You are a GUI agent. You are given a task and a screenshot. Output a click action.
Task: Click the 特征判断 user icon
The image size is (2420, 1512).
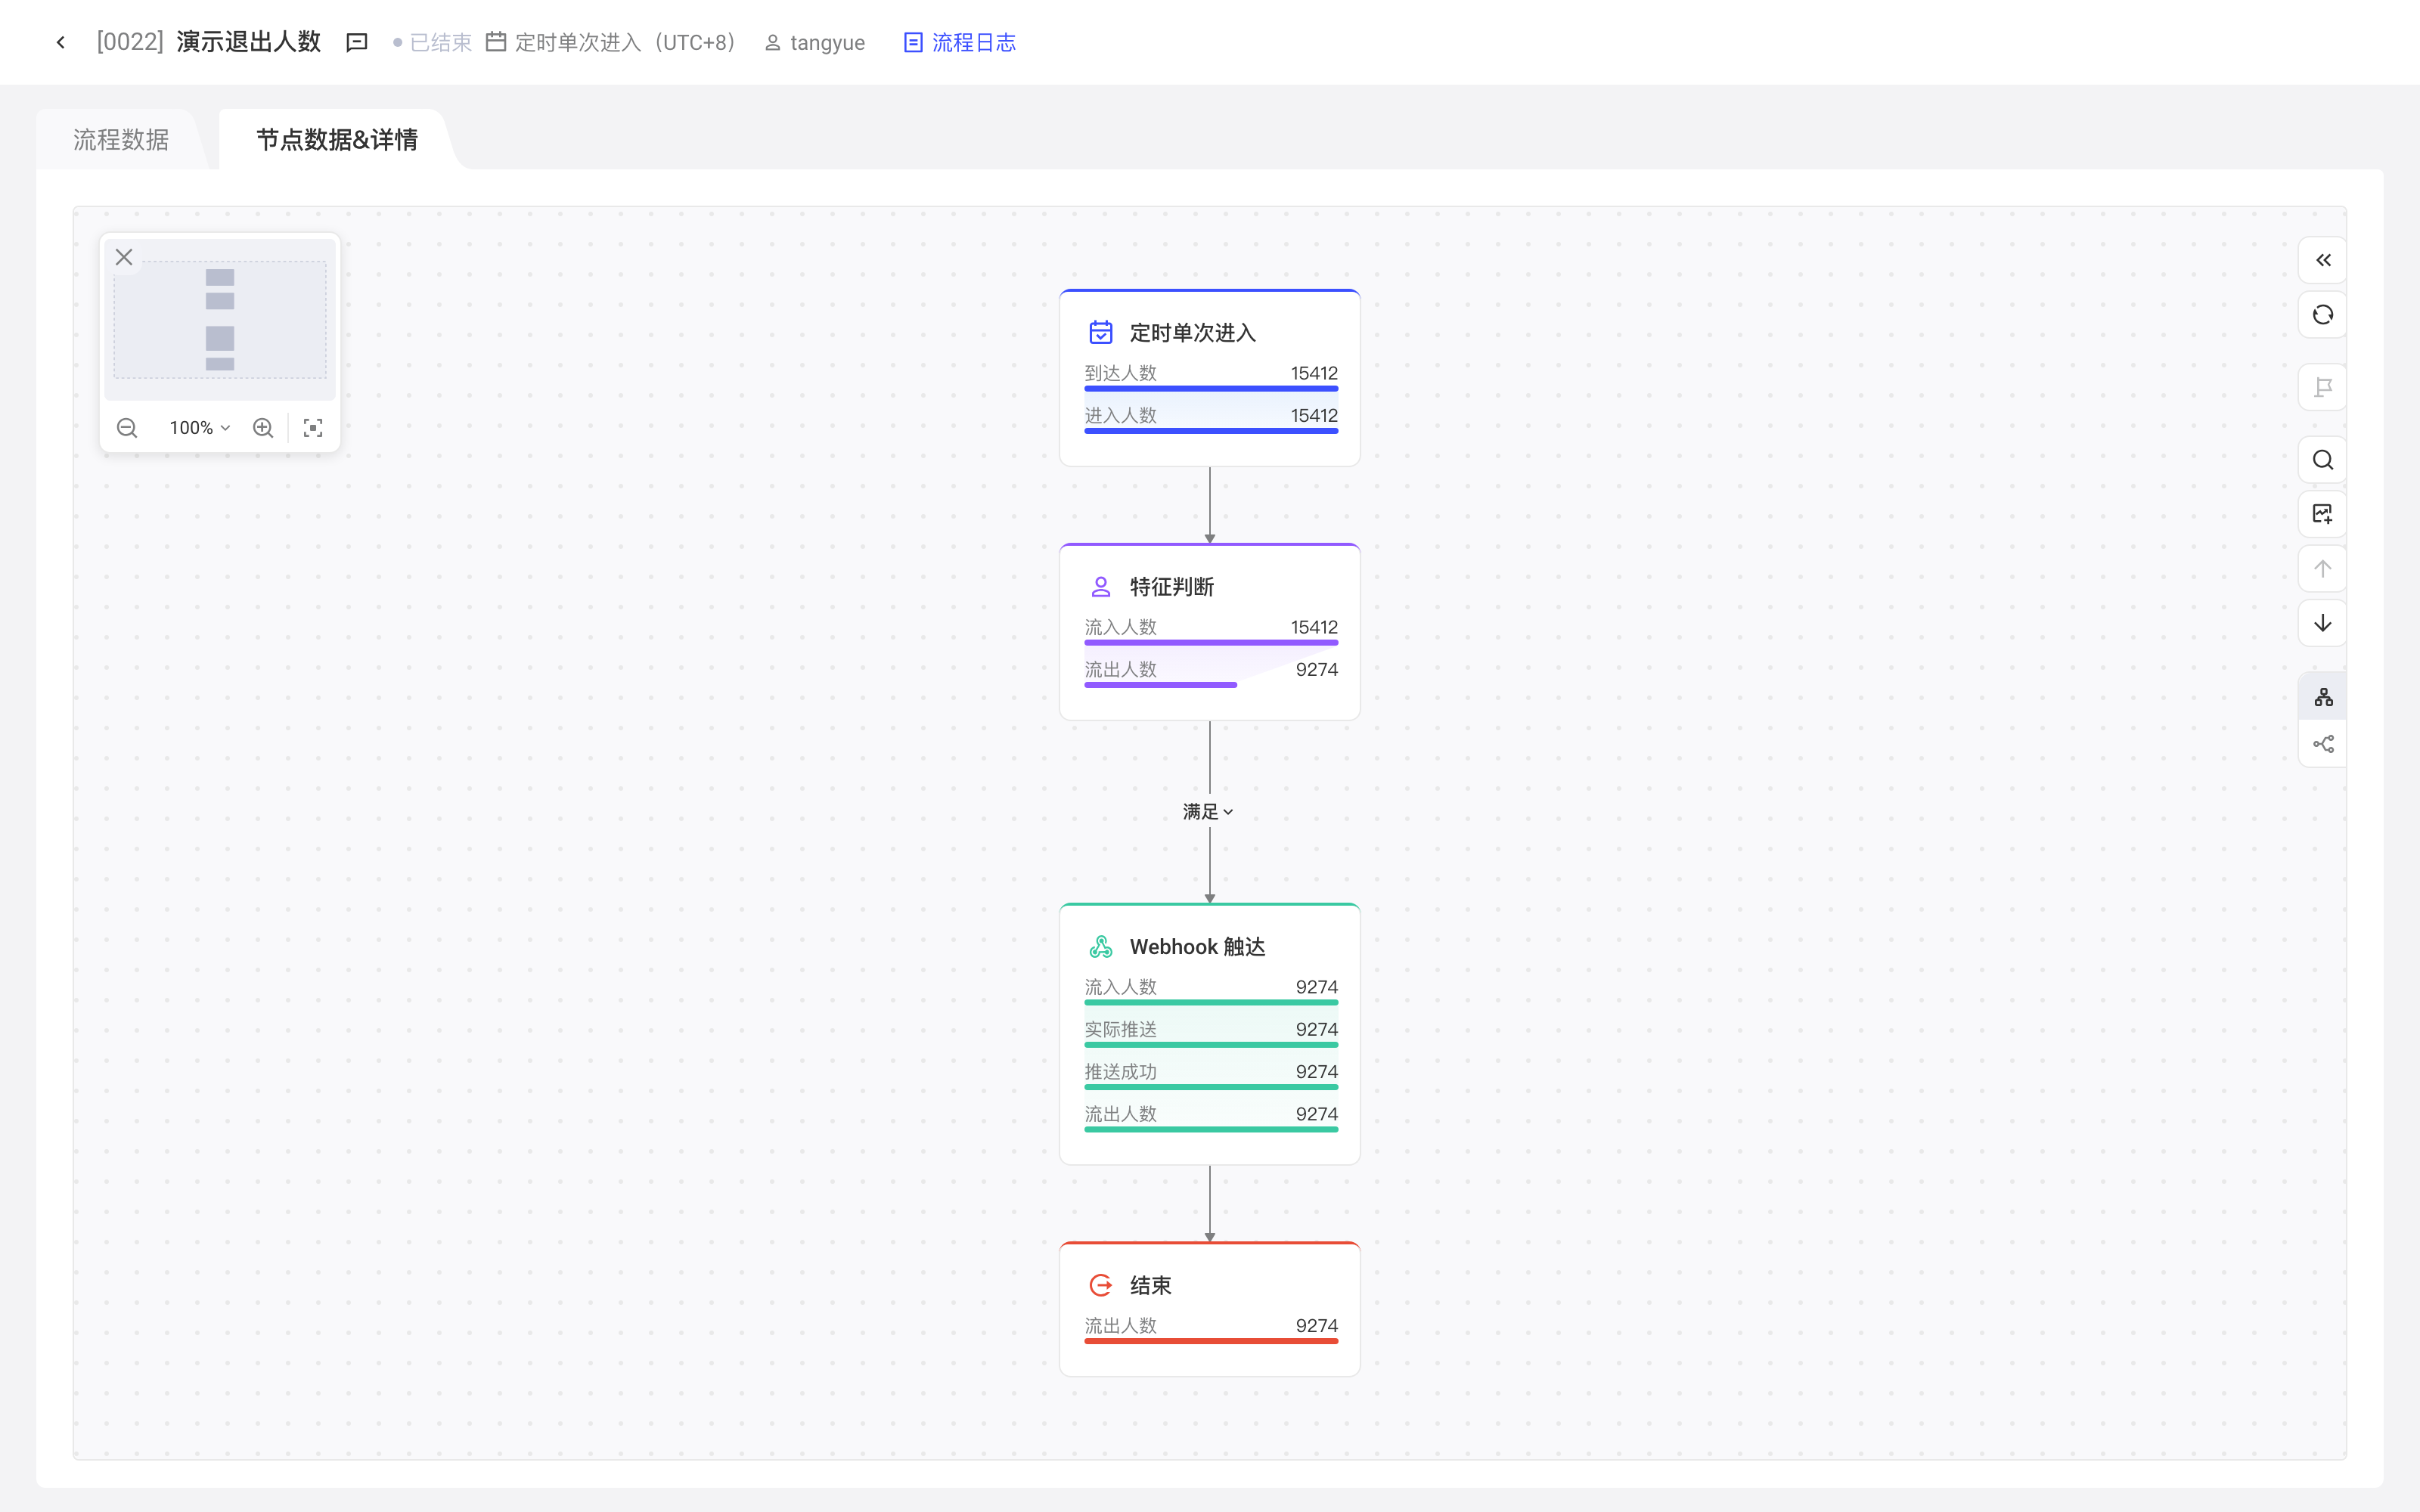pyautogui.click(x=1101, y=586)
